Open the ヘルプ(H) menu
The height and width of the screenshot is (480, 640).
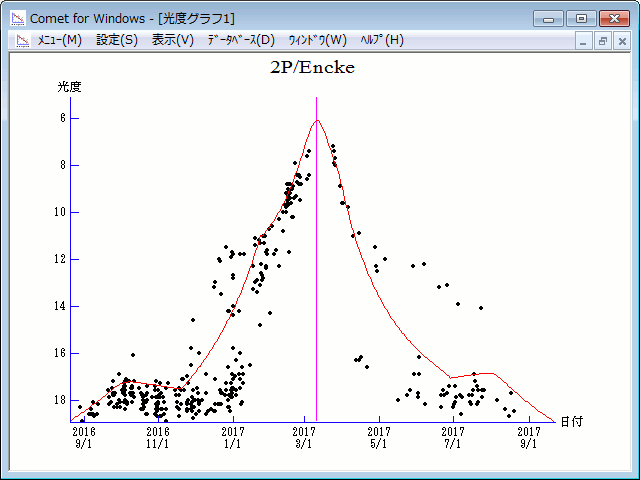click(382, 40)
